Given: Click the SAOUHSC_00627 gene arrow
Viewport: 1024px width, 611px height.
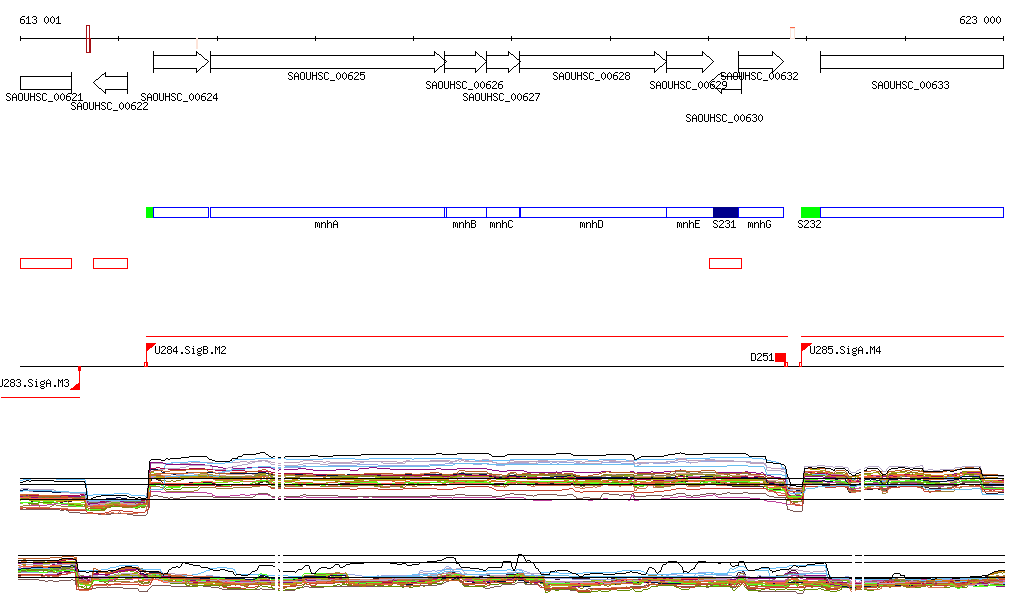Looking at the screenshot, I should point(503,62).
